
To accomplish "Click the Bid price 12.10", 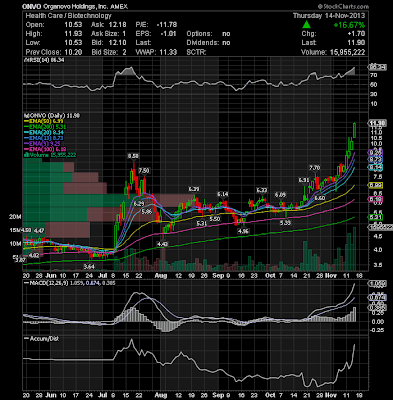I will (117, 43).
